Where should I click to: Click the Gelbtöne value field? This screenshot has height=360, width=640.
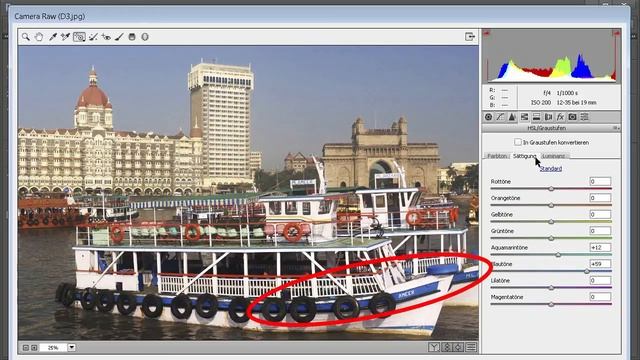(600, 214)
